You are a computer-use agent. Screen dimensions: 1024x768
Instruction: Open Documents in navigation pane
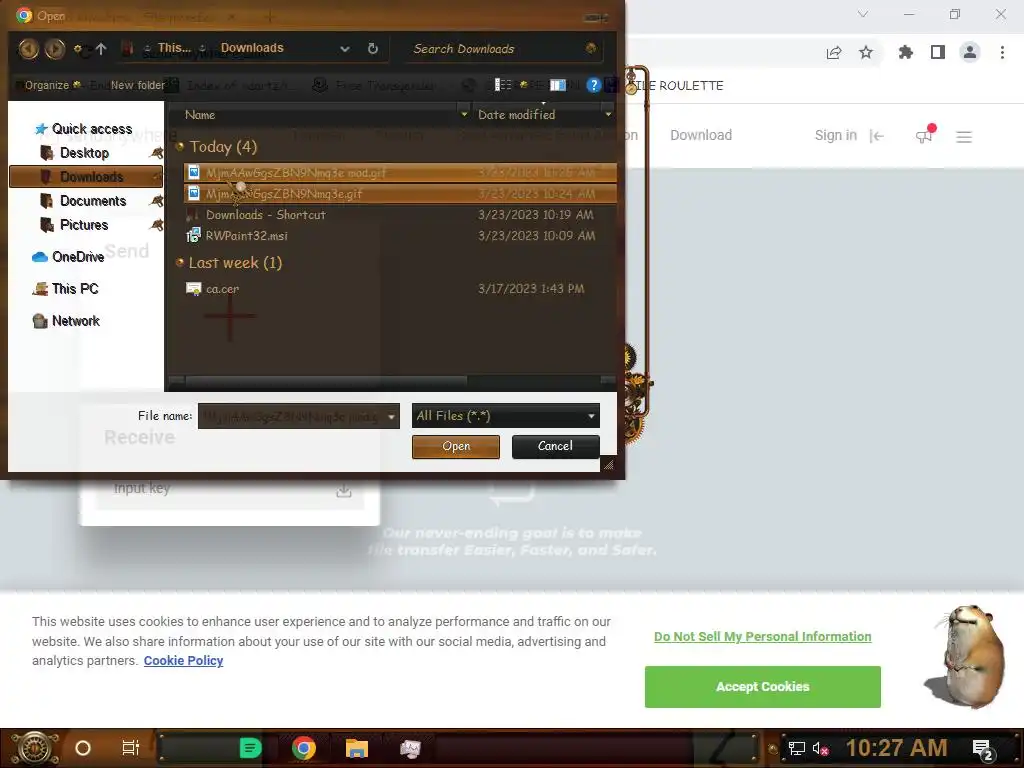point(93,201)
